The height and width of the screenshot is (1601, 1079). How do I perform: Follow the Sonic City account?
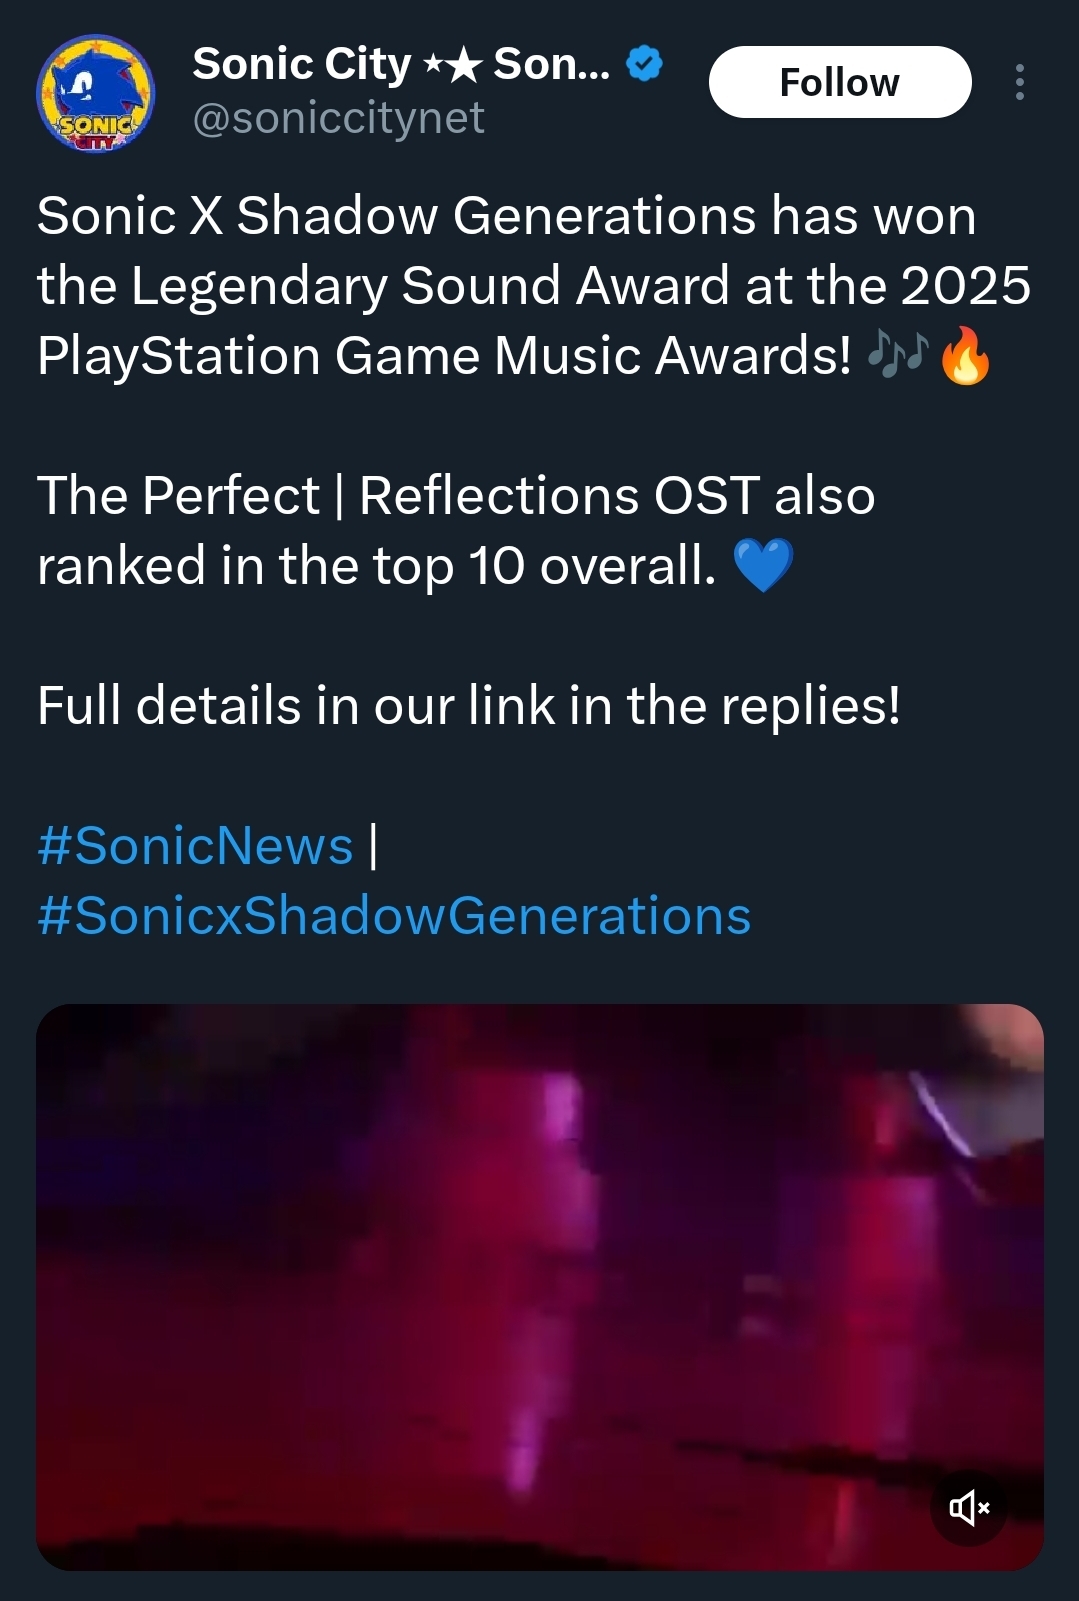839,82
